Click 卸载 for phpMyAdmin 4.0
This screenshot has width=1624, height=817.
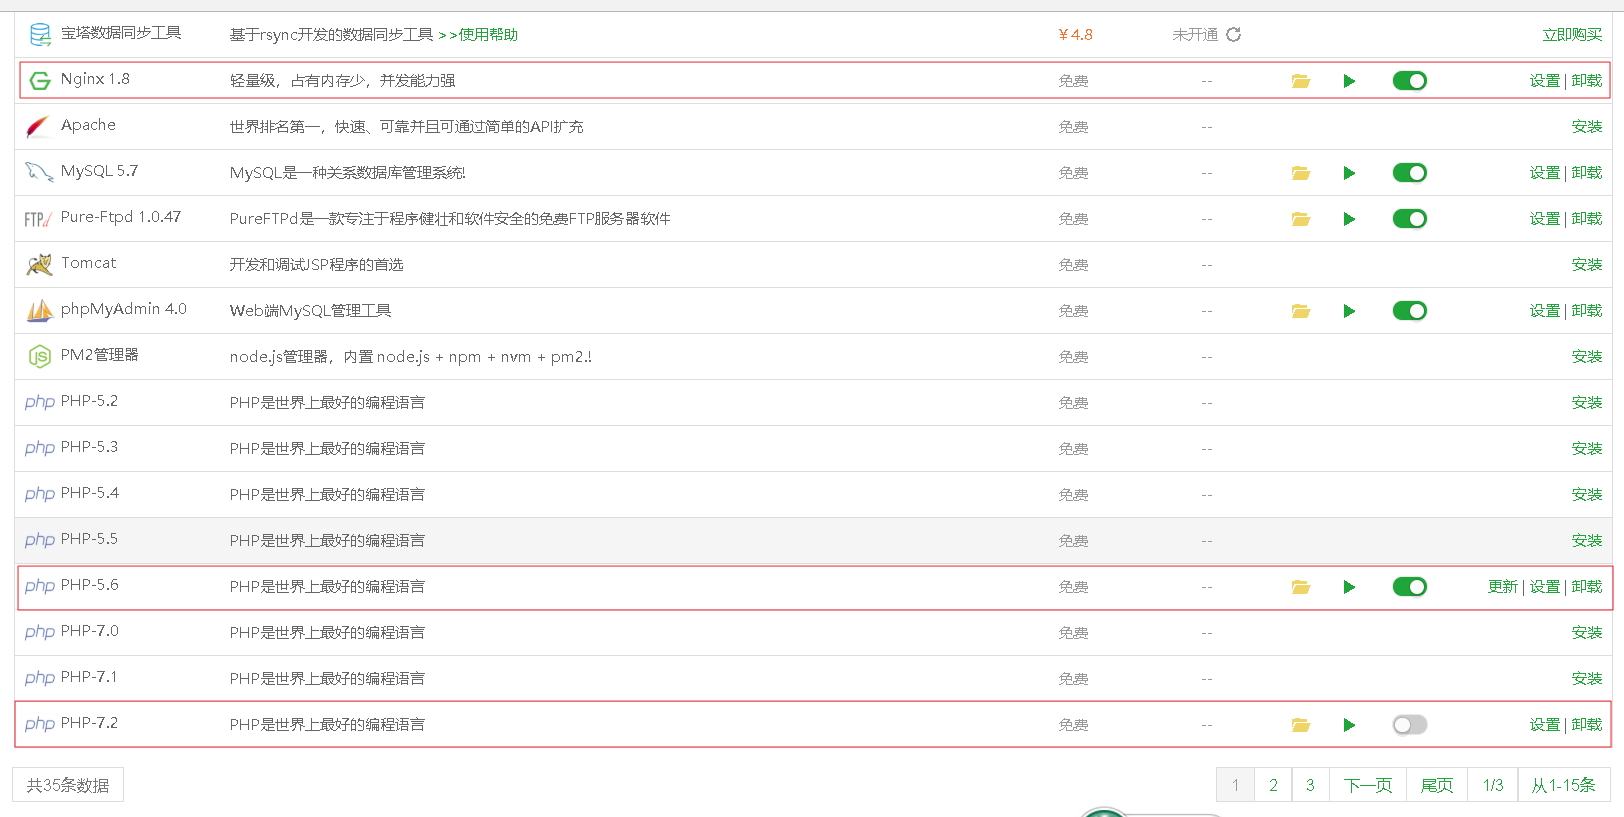click(x=1587, y=311)
